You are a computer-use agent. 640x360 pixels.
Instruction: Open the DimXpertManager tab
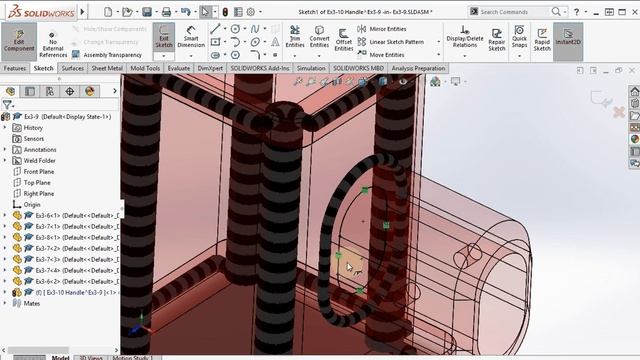click(x=70, y=91)
